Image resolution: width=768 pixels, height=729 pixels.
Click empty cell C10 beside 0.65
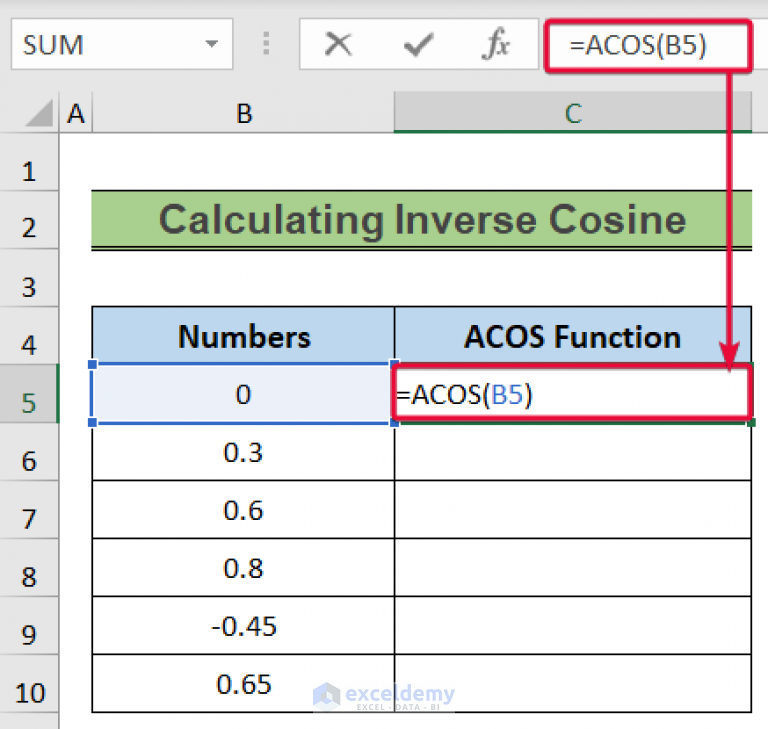point(573,683)
